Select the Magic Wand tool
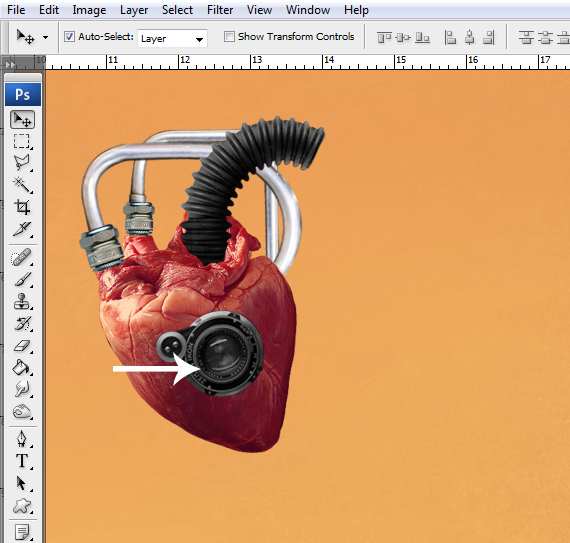Screen dimensions: 570x543 click(22, 185)
